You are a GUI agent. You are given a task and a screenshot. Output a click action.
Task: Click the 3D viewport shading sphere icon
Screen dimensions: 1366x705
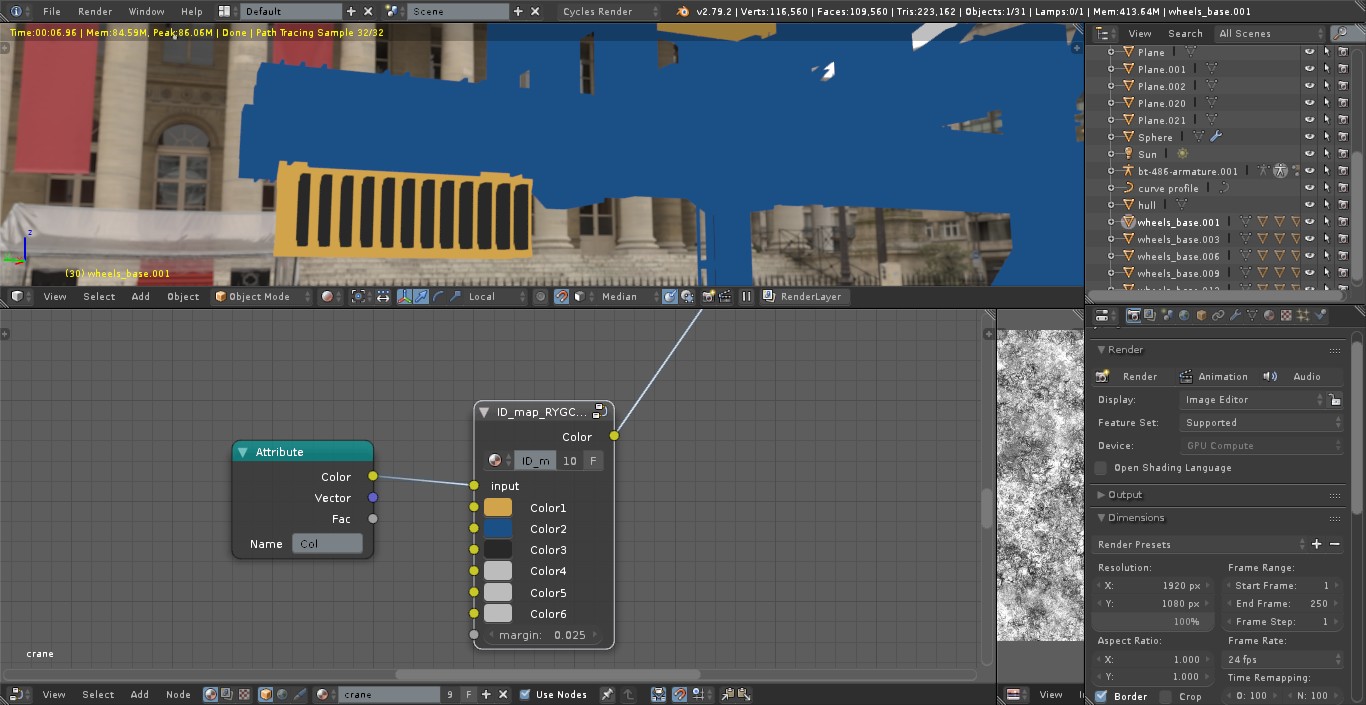click(x=327, y=296)
